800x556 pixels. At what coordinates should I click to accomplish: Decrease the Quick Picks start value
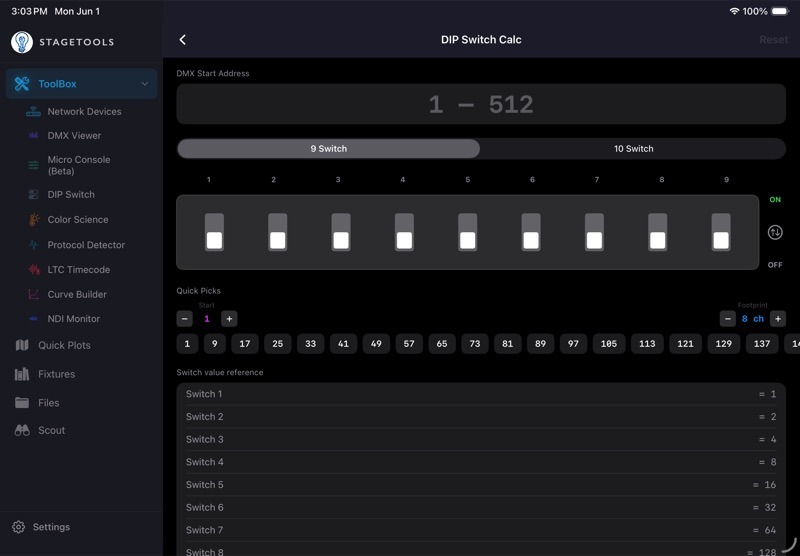(185, 319)
